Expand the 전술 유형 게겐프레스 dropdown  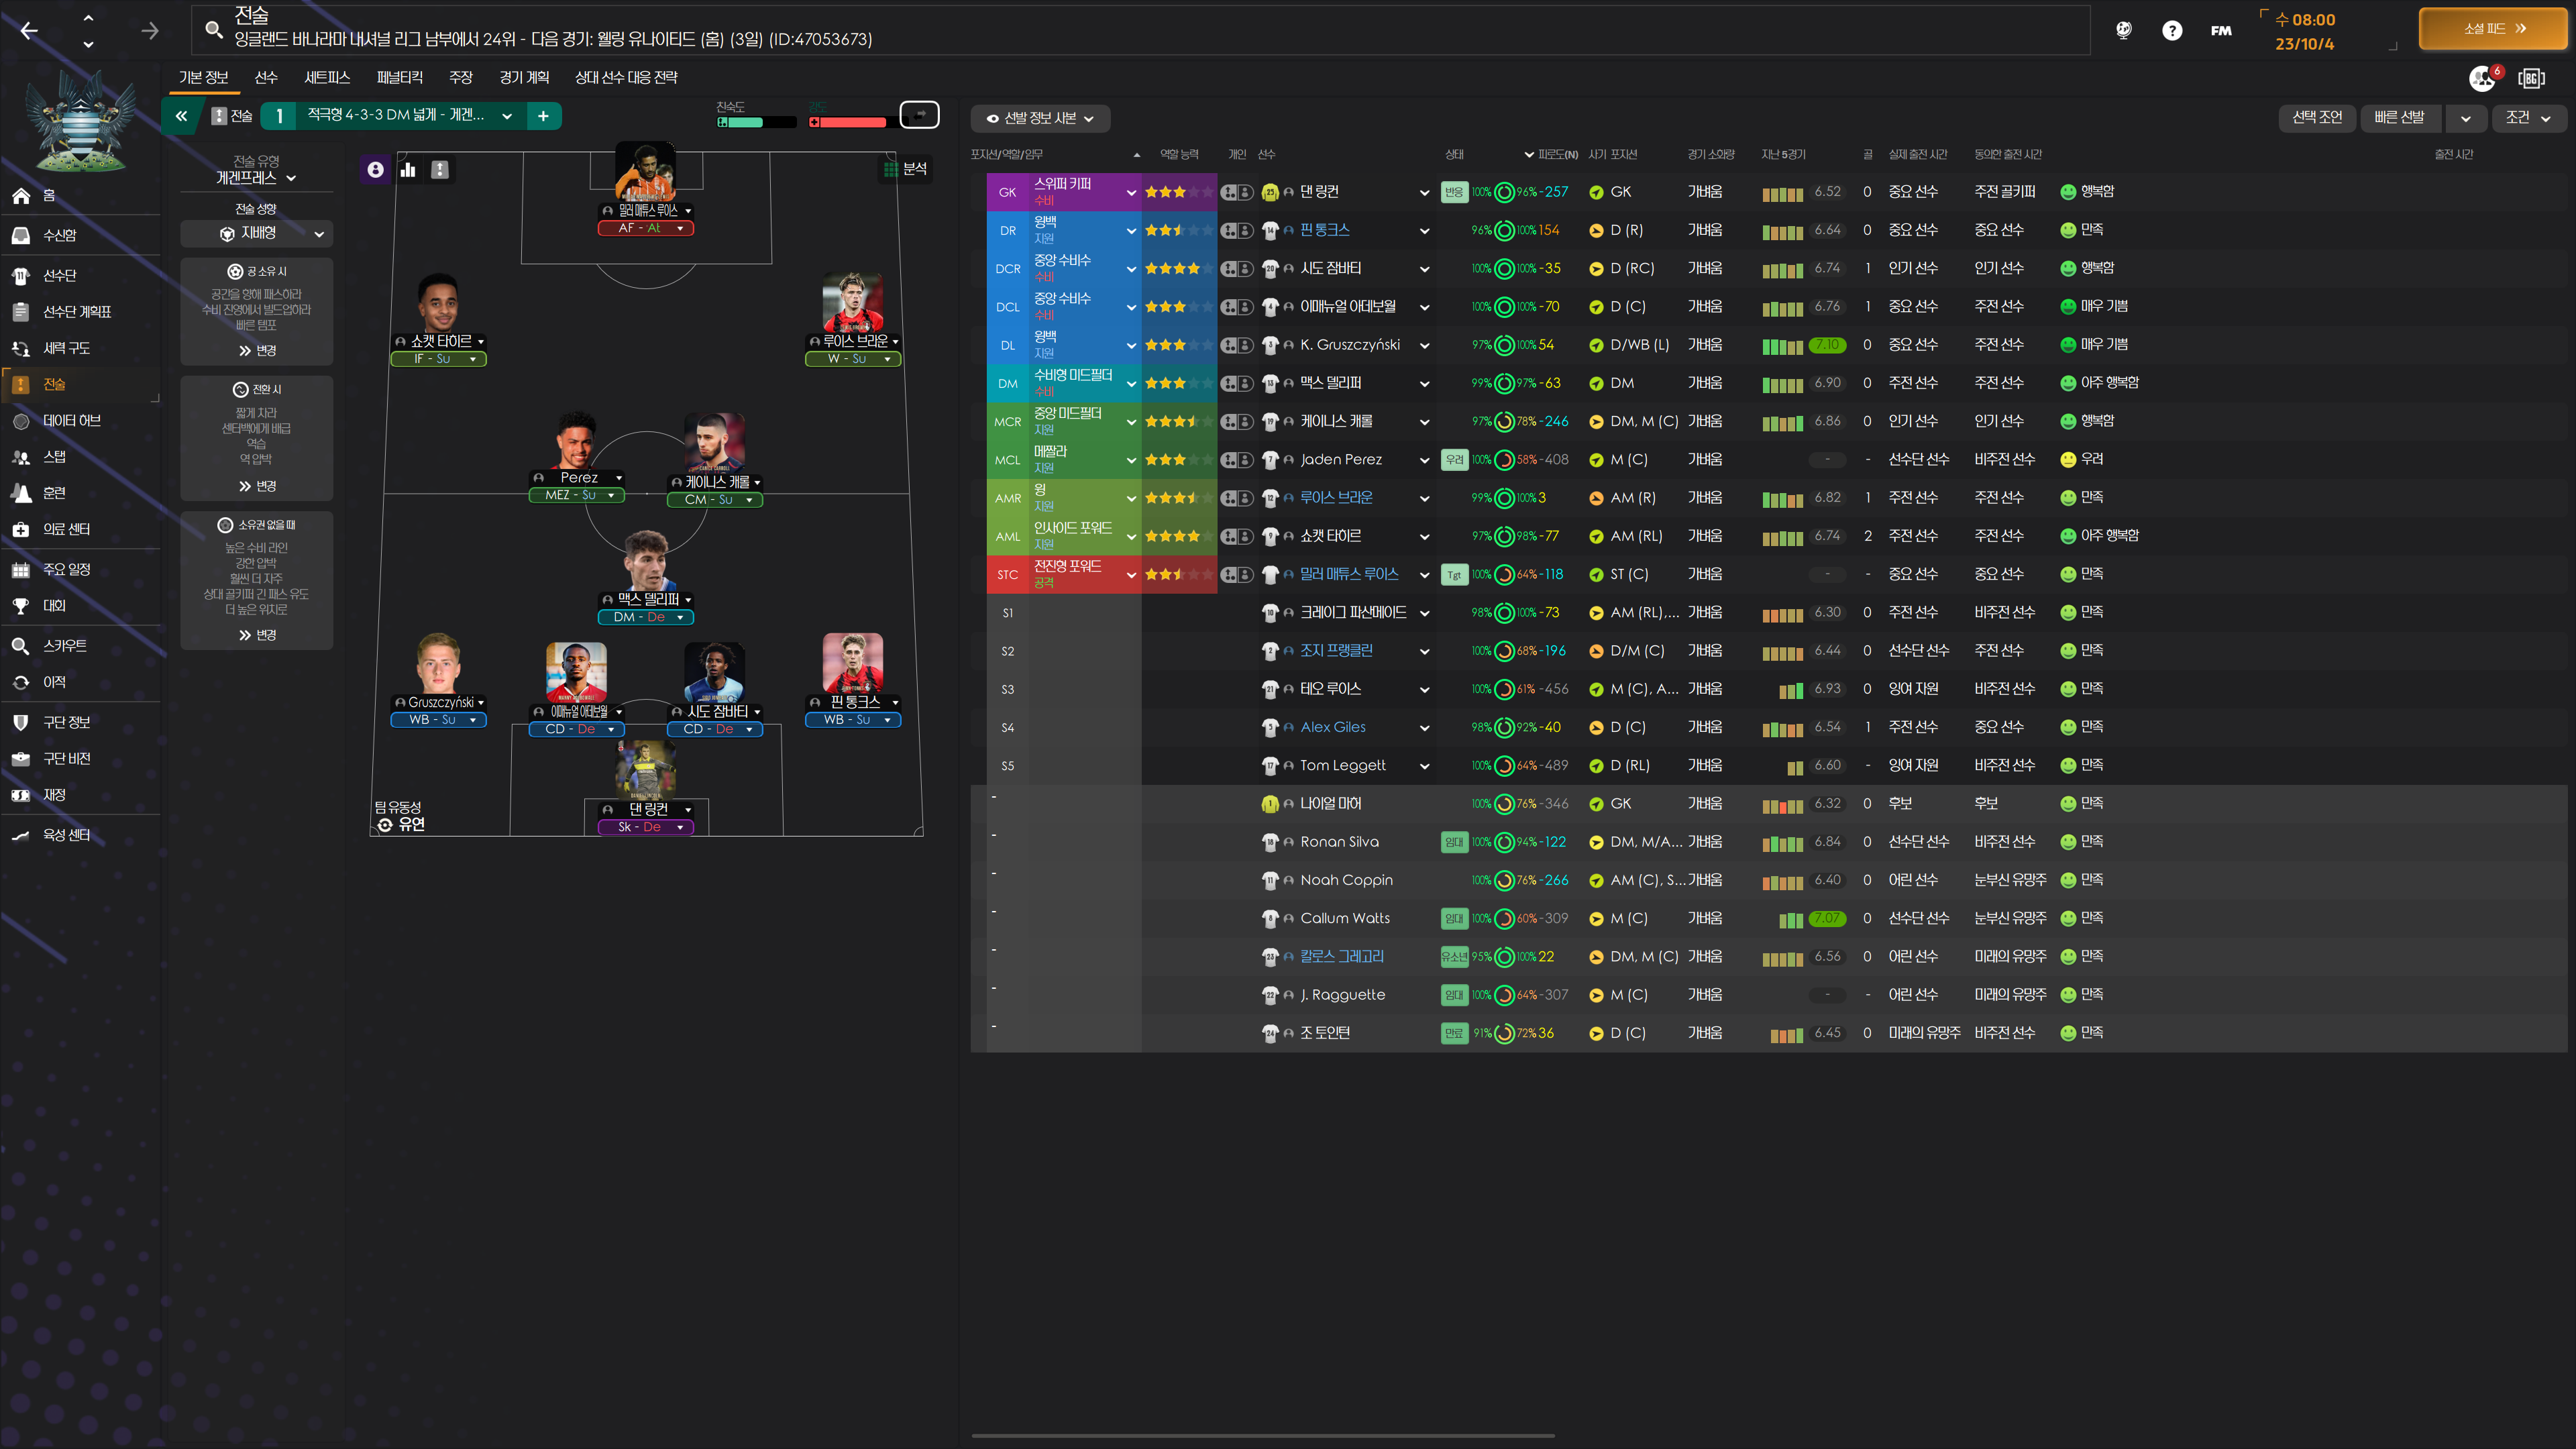256,178
